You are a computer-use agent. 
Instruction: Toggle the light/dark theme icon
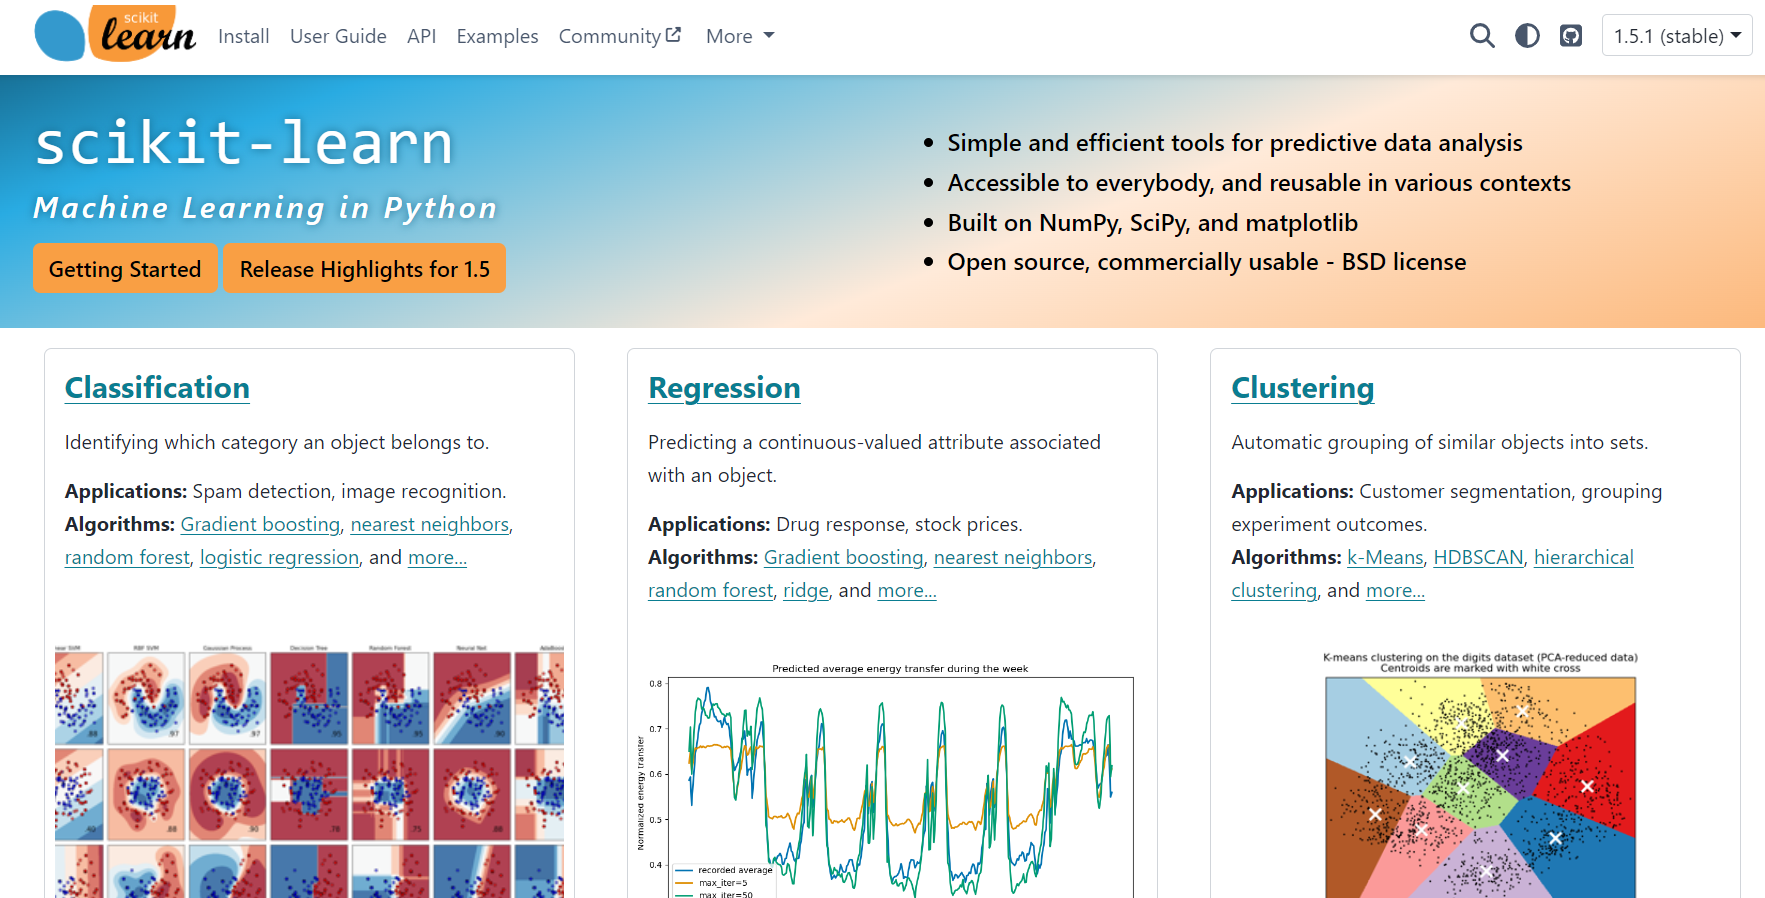(x=1527, y=36)
